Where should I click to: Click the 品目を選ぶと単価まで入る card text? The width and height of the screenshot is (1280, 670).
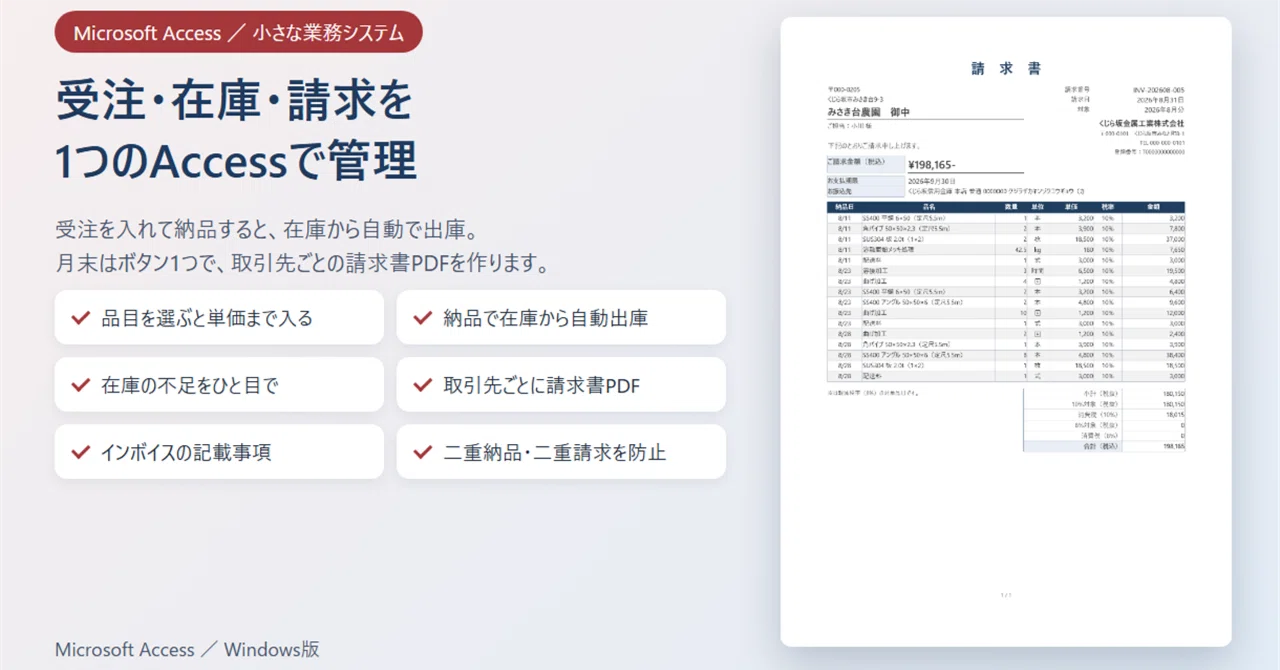tap(207, 318)
